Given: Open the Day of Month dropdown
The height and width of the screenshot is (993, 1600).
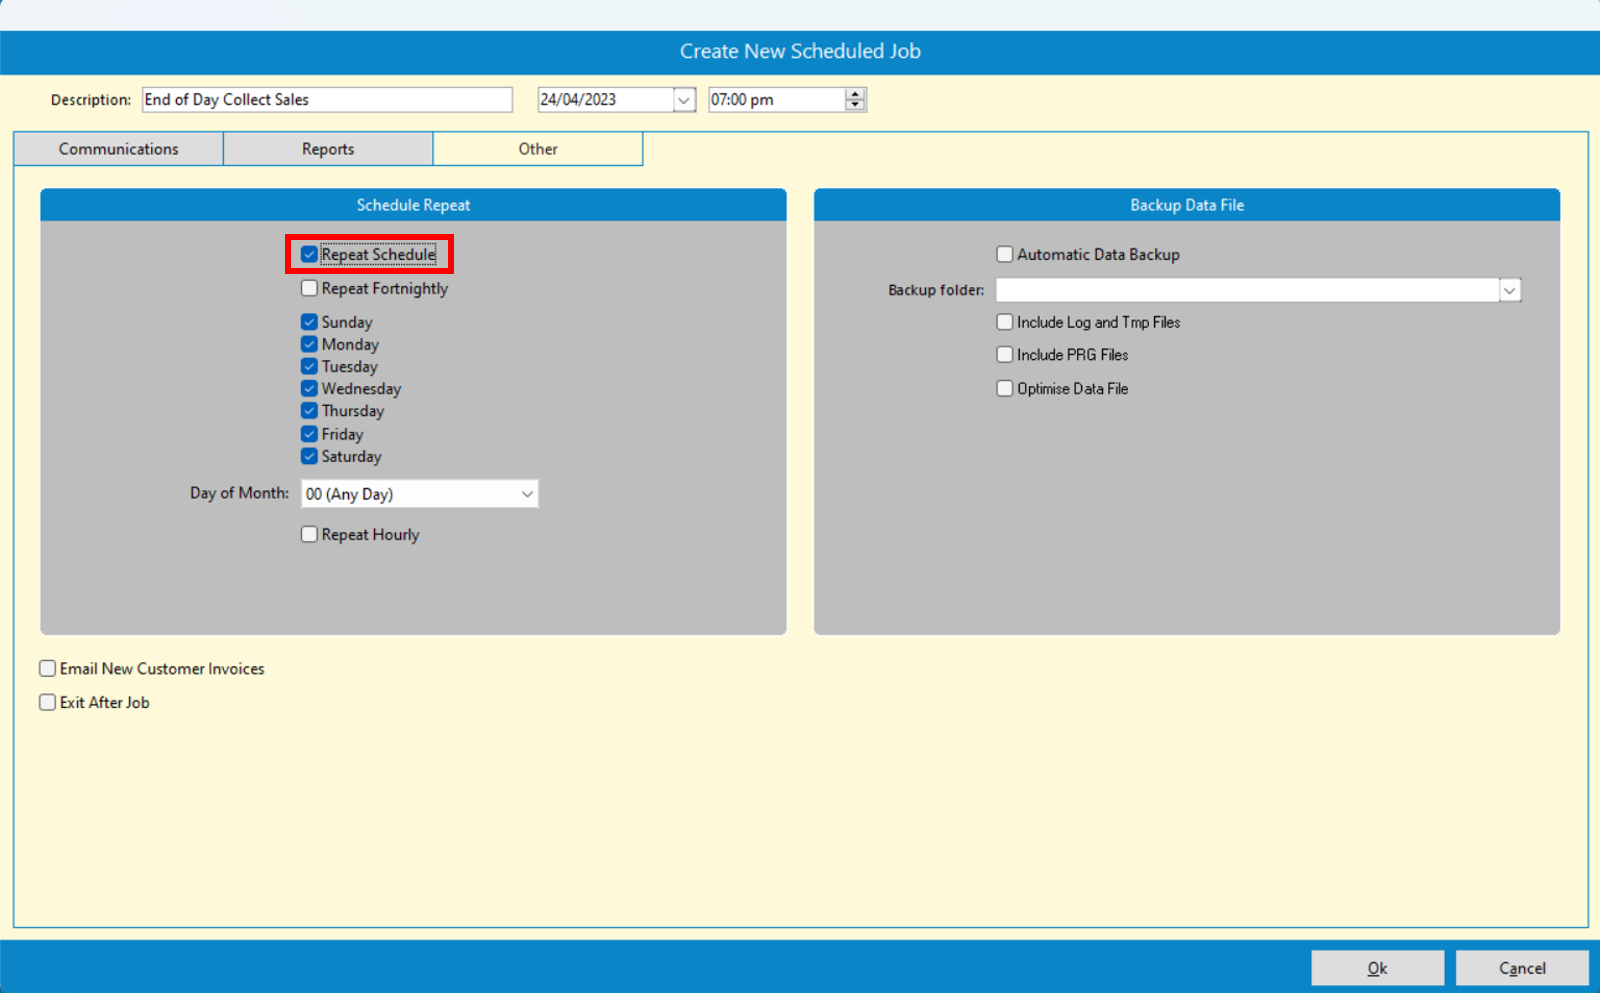Looking at the screenshot, I should click(526, 494).
